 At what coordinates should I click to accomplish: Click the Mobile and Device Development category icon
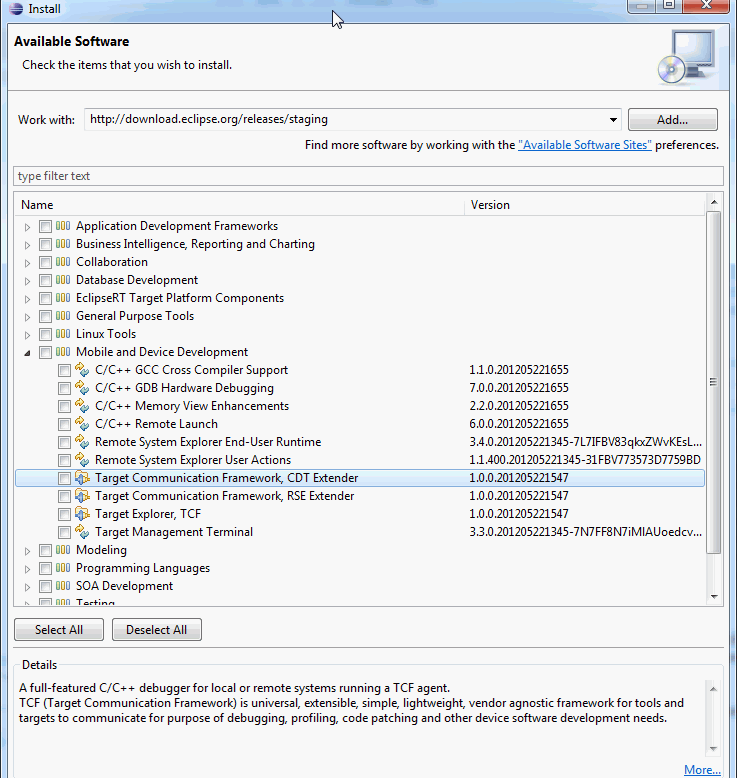63,352
